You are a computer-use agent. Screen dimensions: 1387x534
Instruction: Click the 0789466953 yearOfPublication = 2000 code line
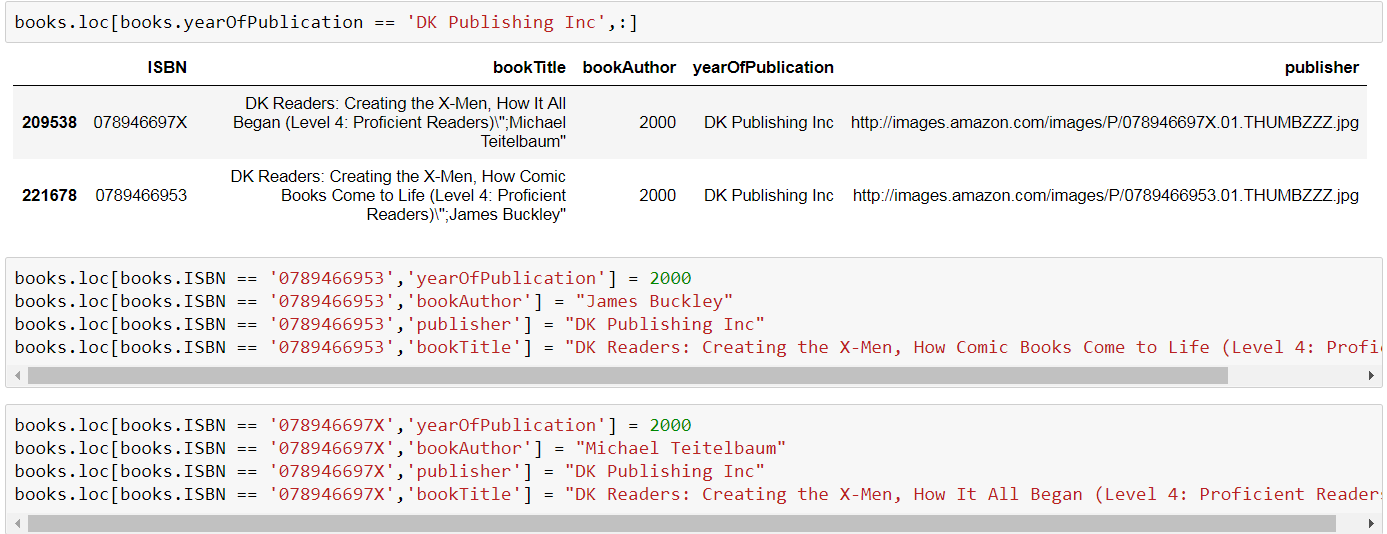[x=353, y=278]
